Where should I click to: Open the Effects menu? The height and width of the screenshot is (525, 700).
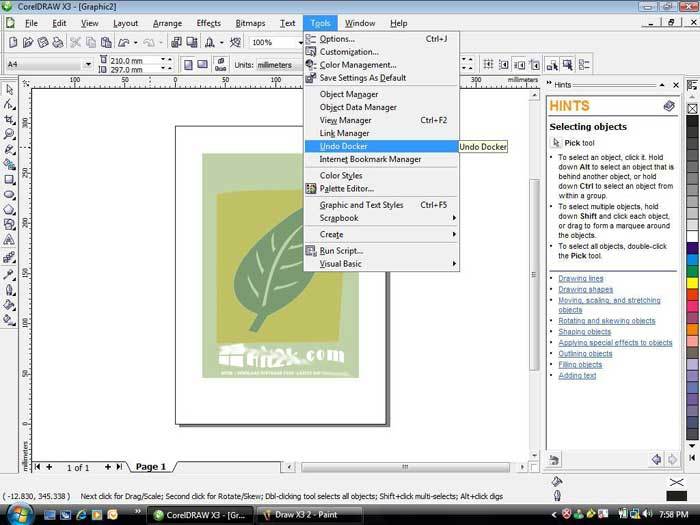pyautogui.click(x=208, y=23)
